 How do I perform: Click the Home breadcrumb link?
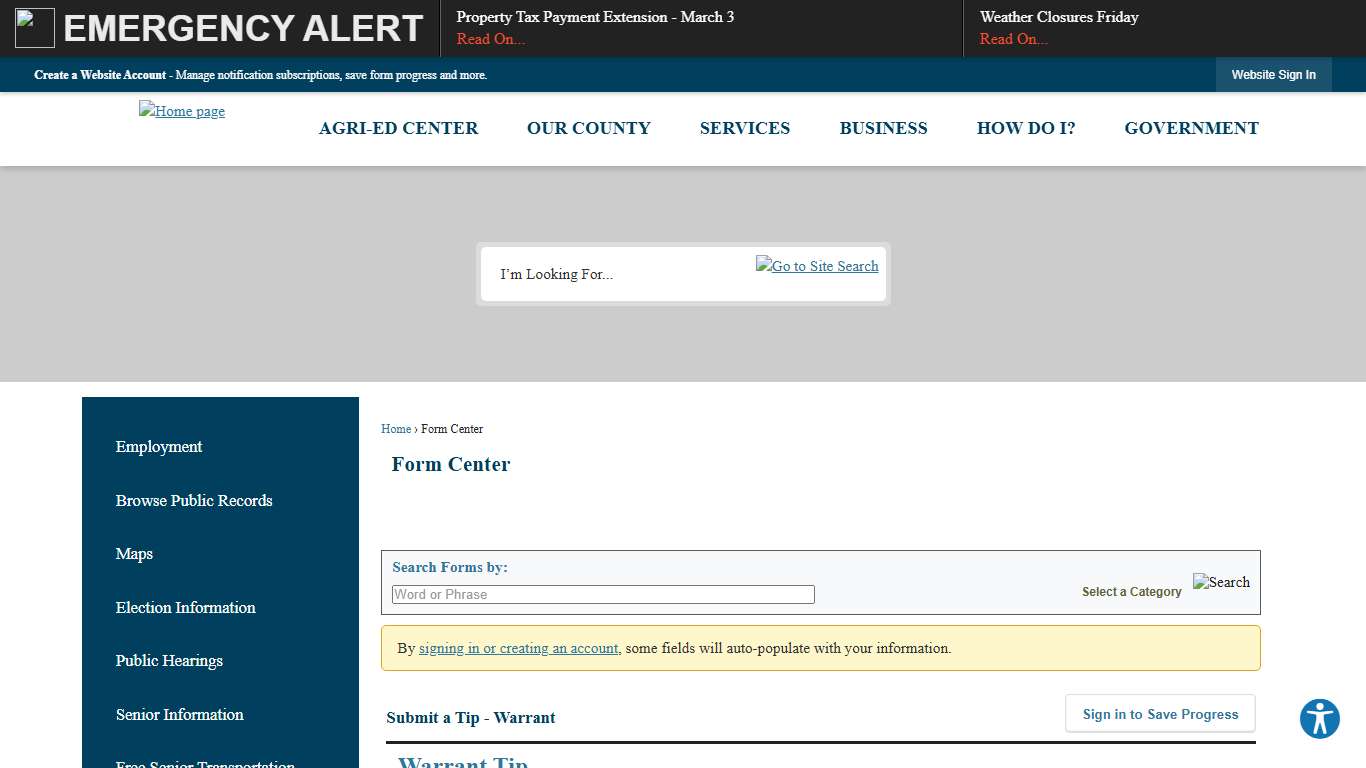click(395, 429)
